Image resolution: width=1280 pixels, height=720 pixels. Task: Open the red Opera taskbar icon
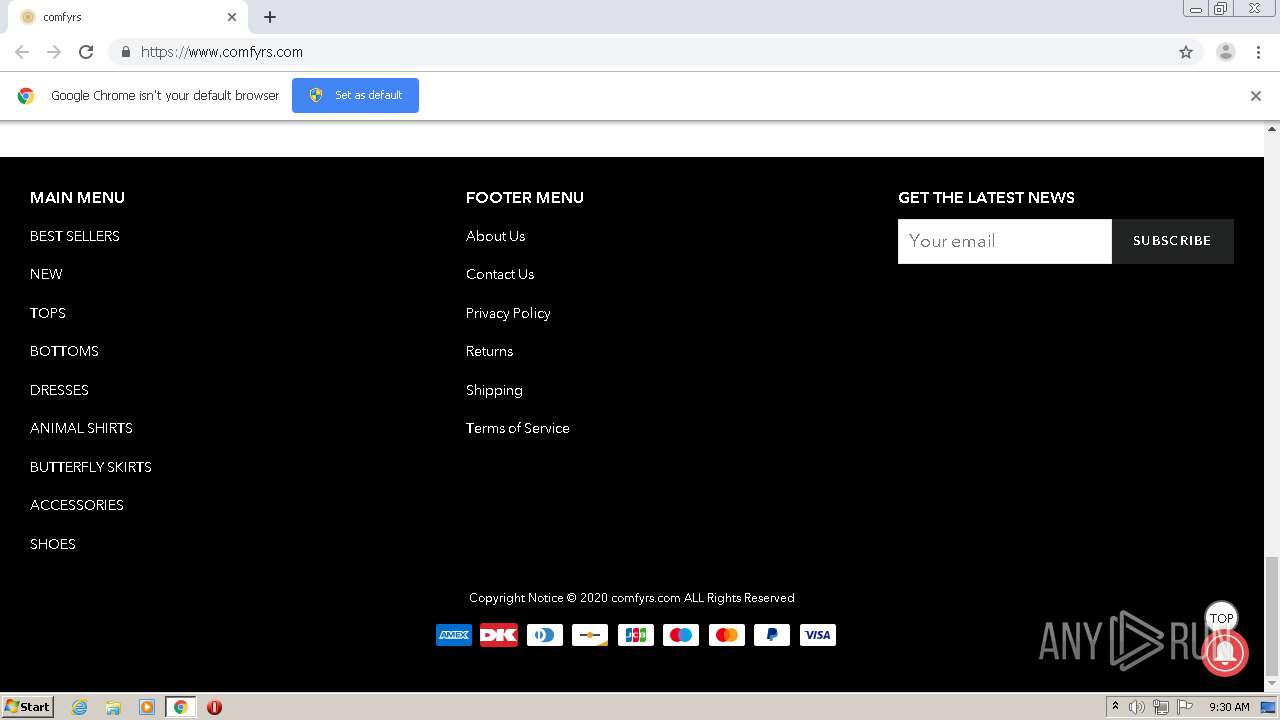[x=214, y=707]
